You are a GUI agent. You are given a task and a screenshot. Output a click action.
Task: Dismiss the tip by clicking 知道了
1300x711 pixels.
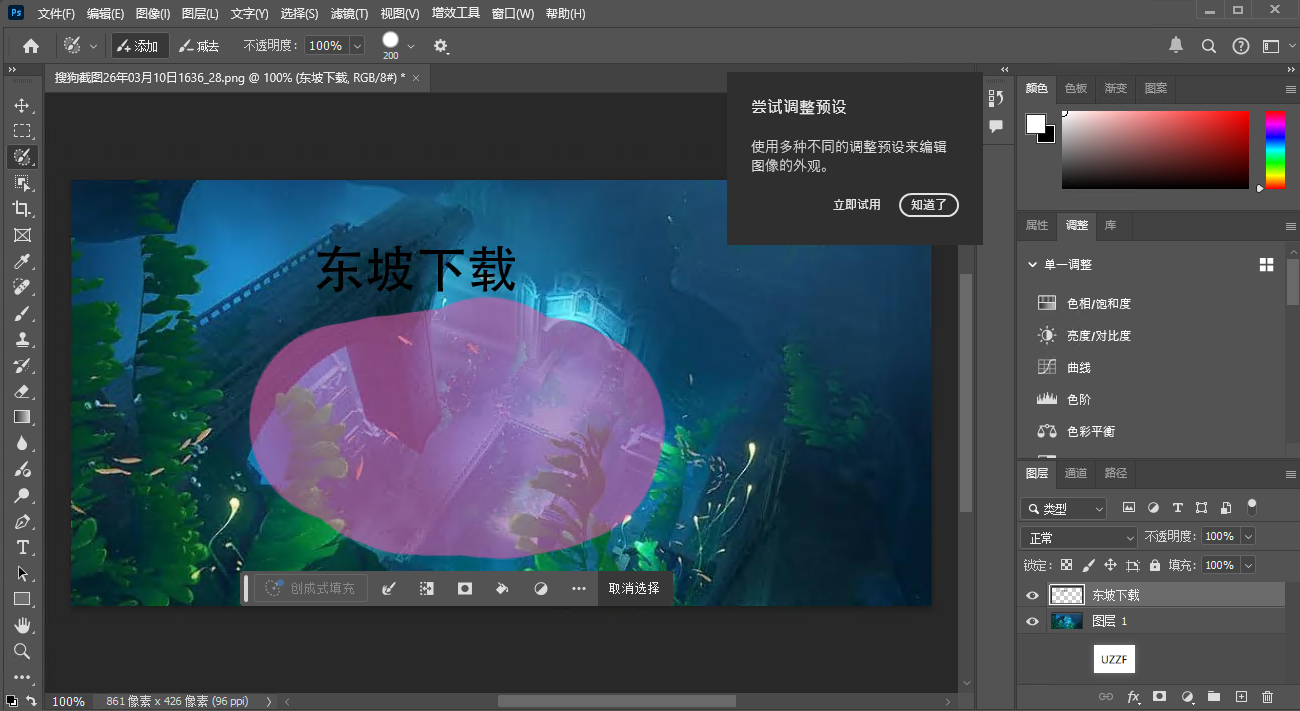[928, 204]
